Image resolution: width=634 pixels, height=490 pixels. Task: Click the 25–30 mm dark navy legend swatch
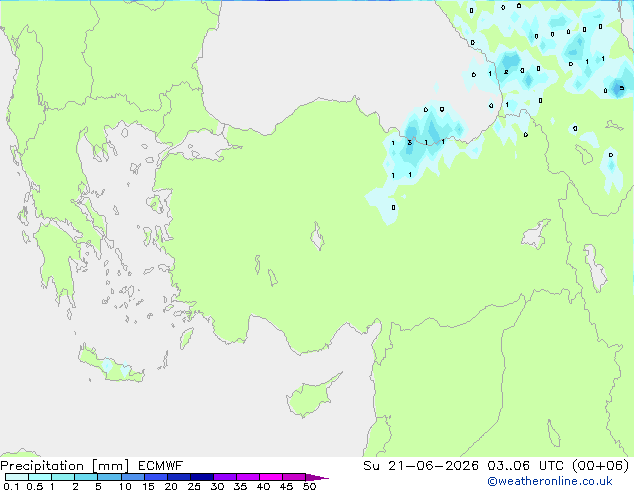pyautogui.click(x=202, y=477)
